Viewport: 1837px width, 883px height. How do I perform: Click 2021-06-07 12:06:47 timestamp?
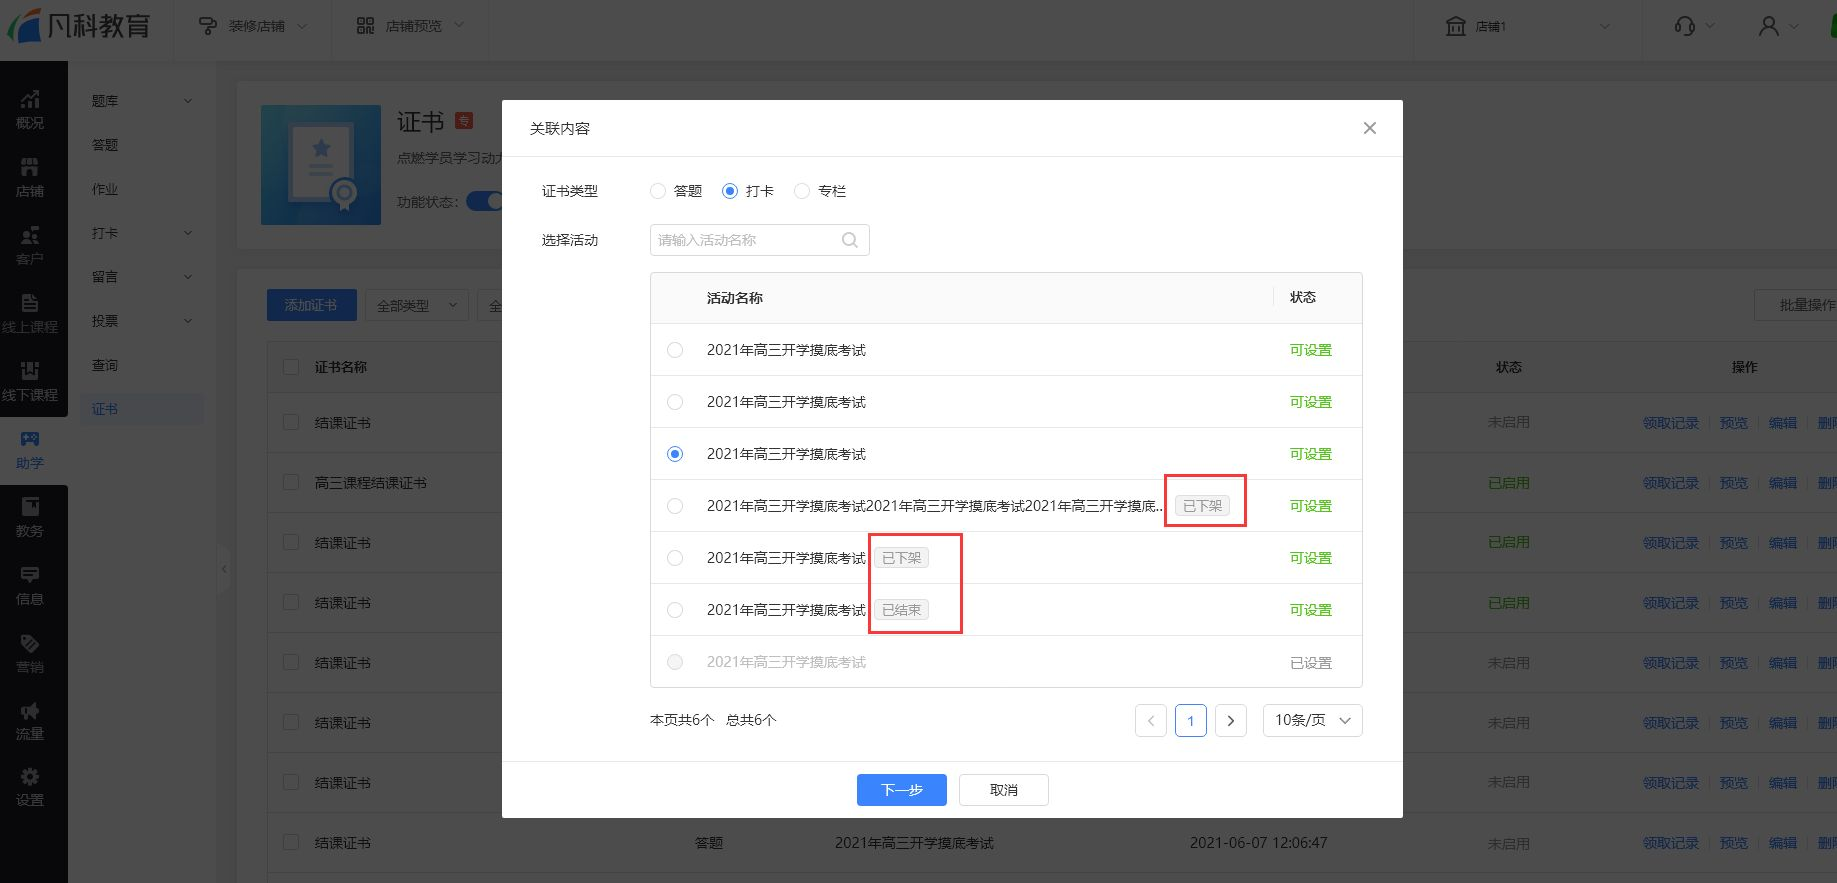tap(1259, 843)
